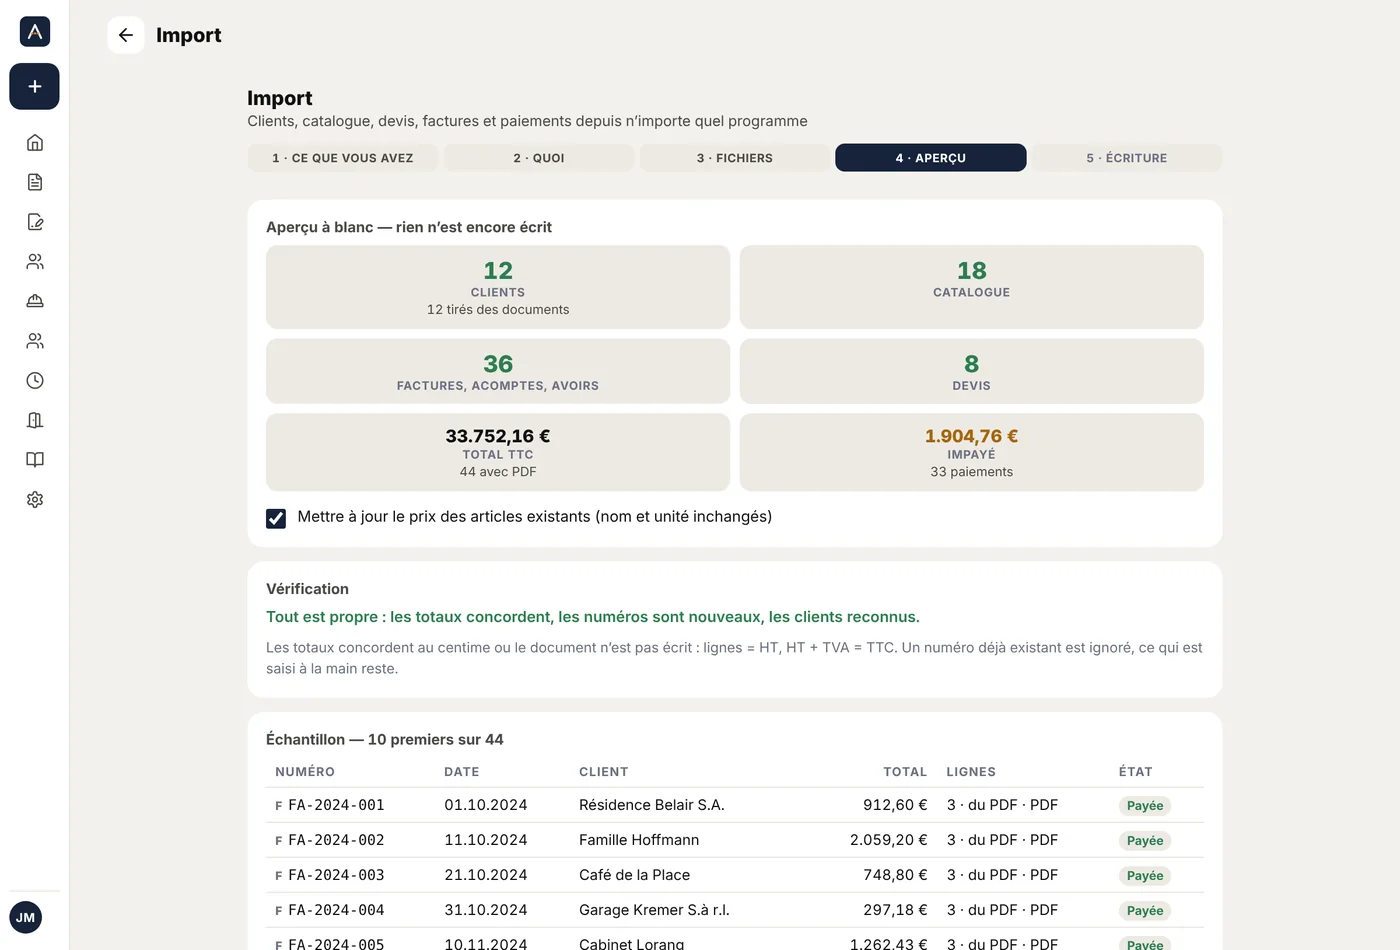Click client Famille Hoffmann
The width and height of the screenshot is (1400, 950).
[639, 840]
